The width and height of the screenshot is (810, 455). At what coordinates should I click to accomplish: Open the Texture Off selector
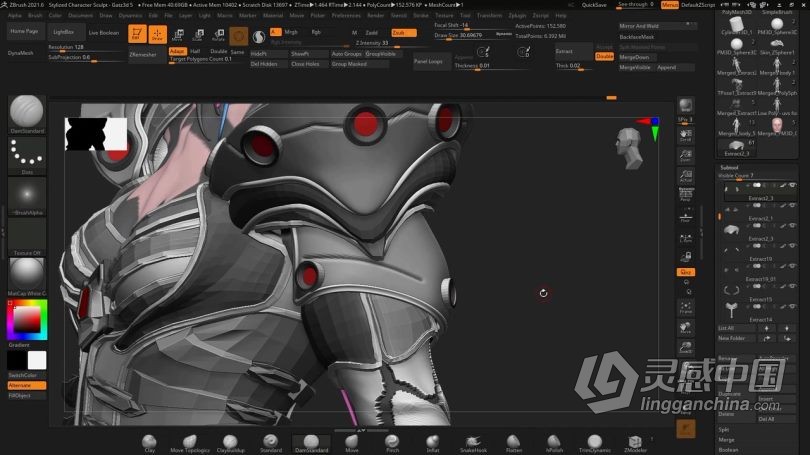(27, 237)
